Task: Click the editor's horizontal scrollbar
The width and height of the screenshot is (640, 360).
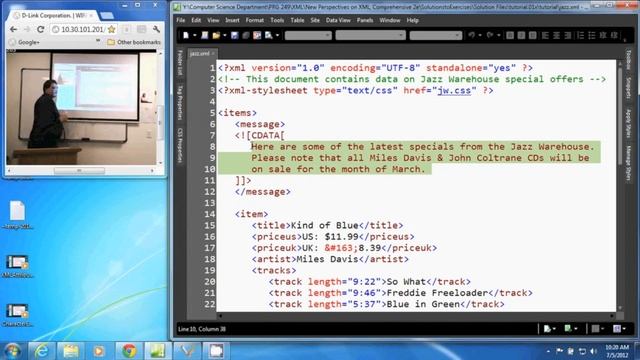Action: (x=416, y=316)
